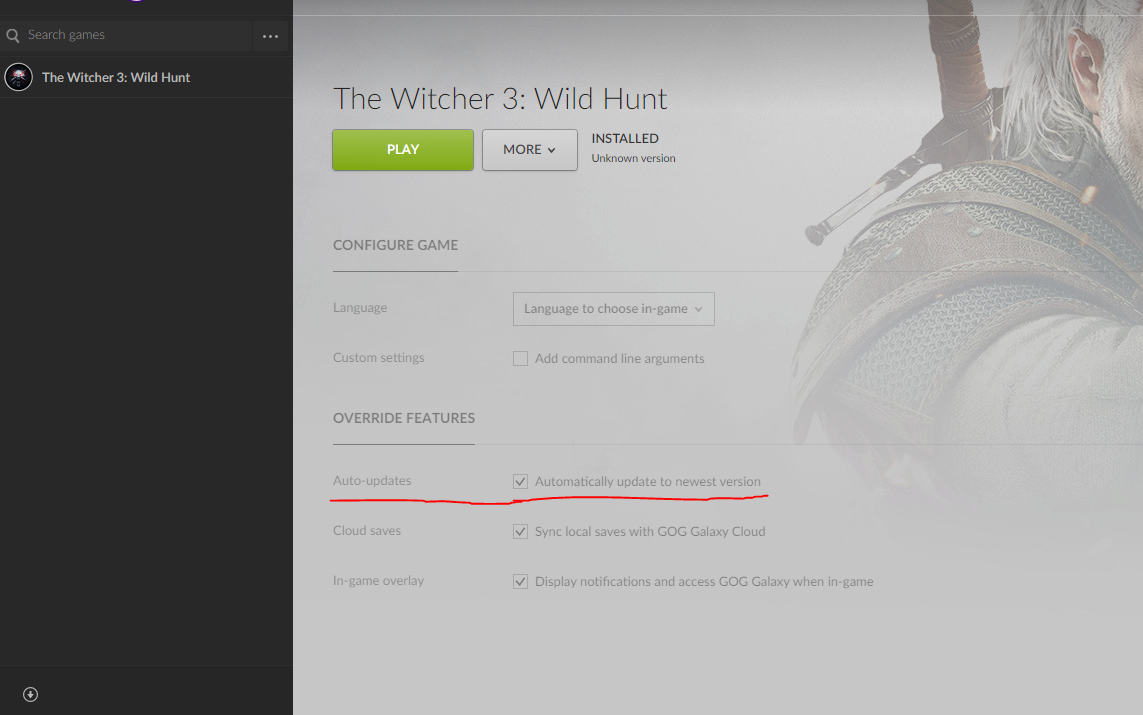Click the Auto-updates setting label

point(372,480)
